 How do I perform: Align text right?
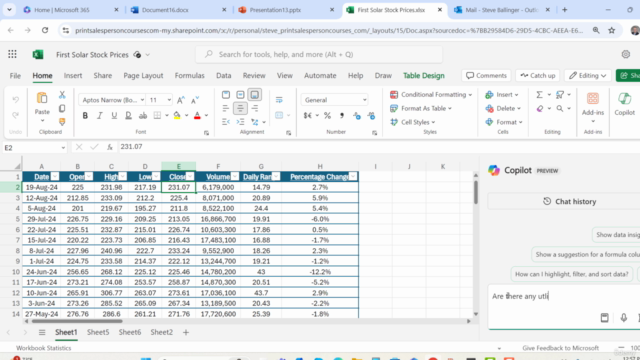[255, 108]
